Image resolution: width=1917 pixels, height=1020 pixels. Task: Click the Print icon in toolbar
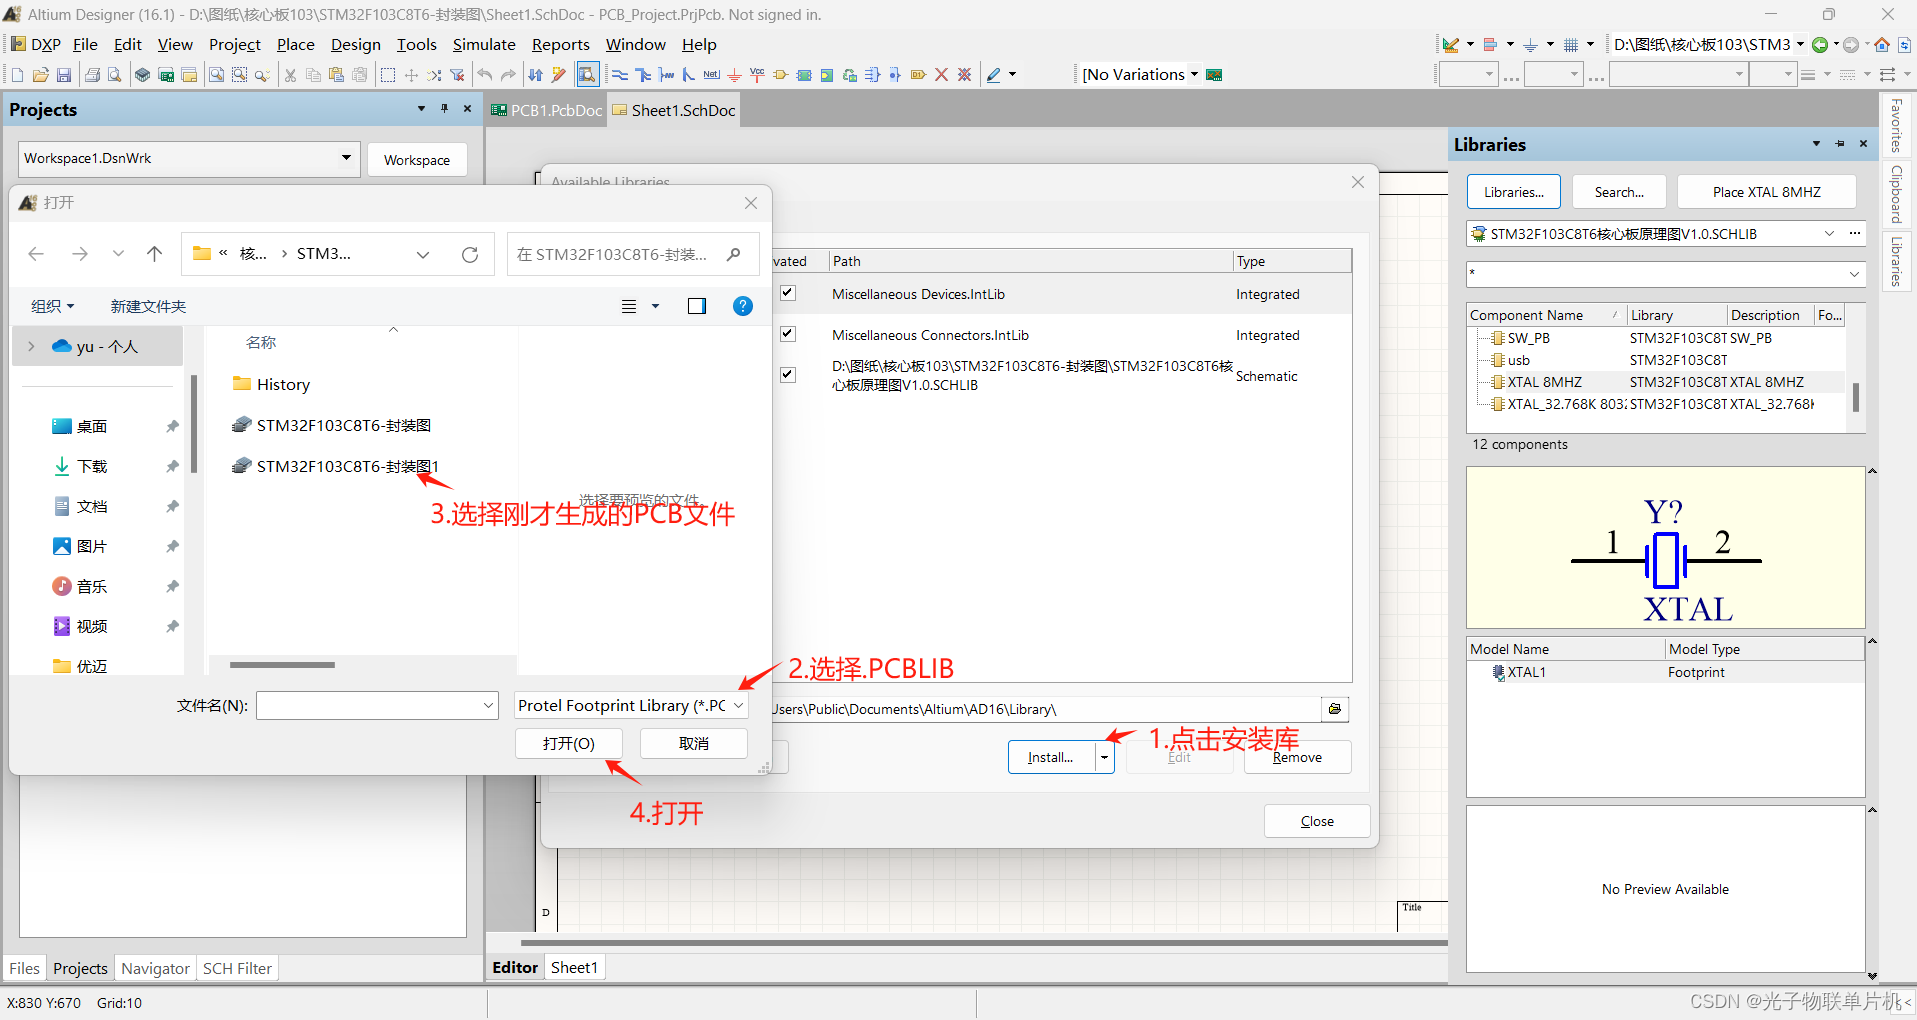[x=92, y=75]
